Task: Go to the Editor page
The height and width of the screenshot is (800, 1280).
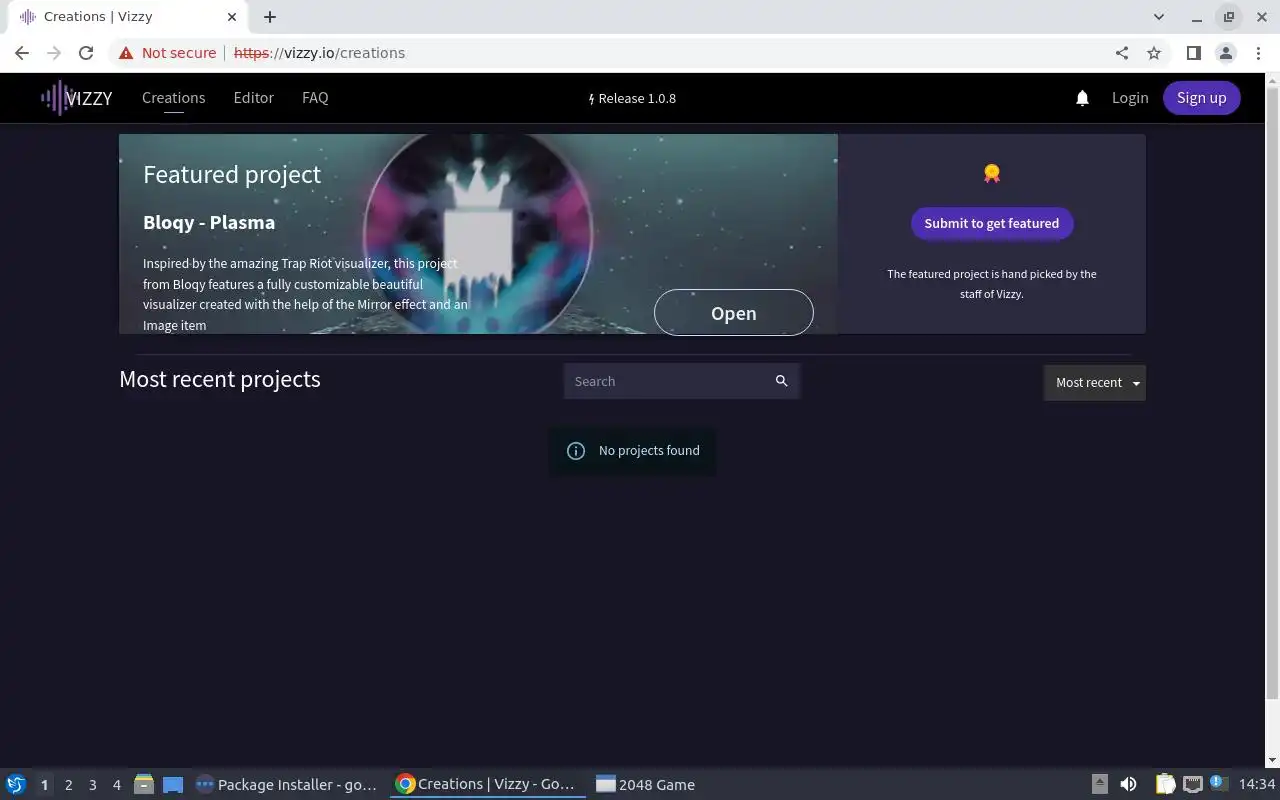Action: pos(253,98)
